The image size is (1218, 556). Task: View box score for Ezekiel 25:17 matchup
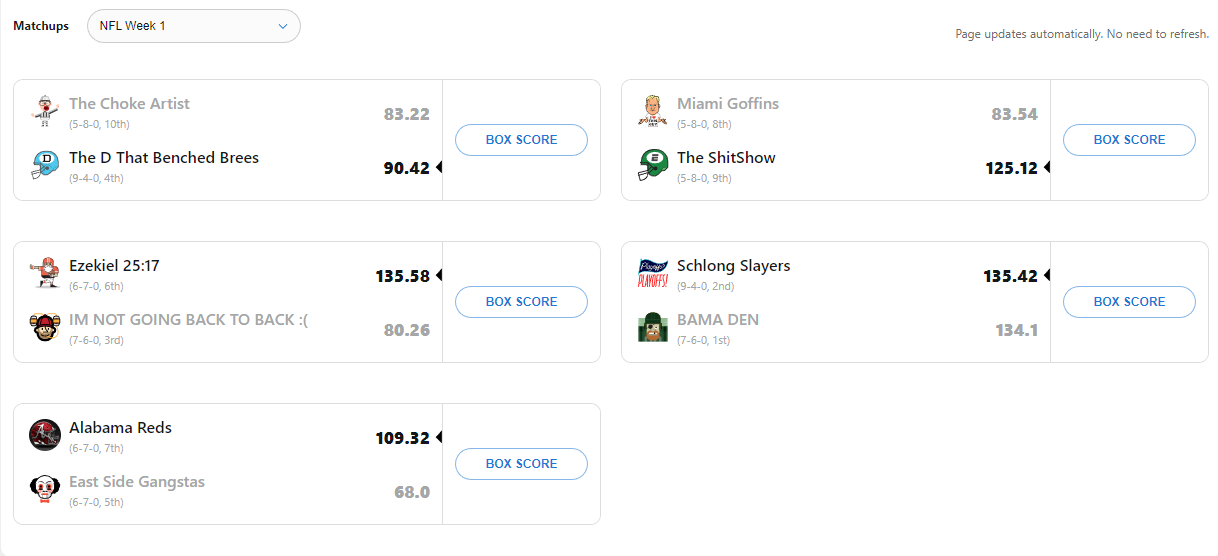[521, 302]
